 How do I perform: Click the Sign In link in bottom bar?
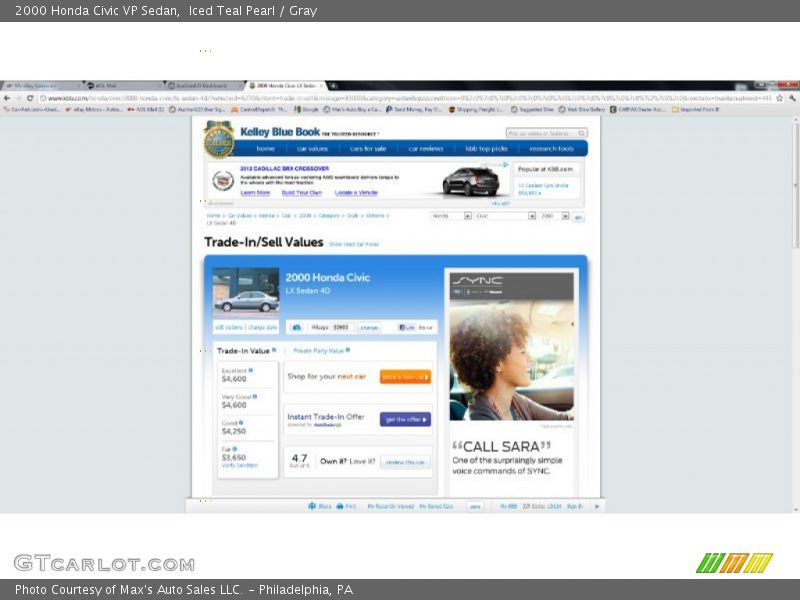click(574, 506)
